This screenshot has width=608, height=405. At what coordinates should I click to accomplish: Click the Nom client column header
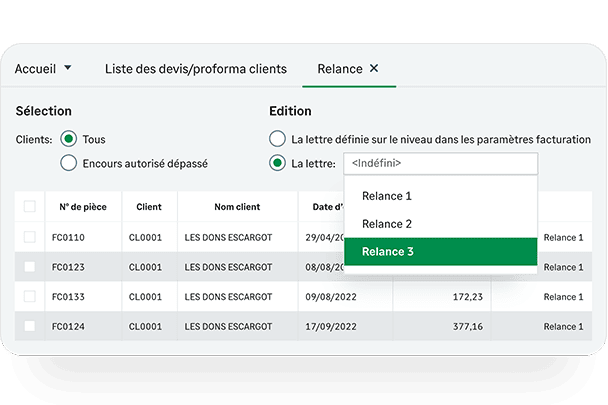coord(237,207)
